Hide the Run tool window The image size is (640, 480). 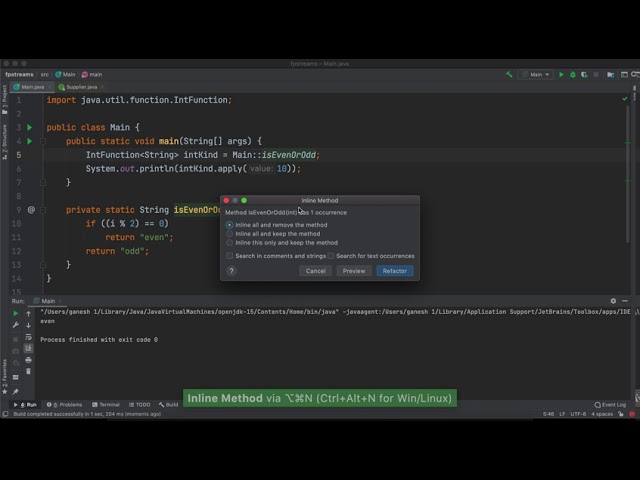(625, 301)
